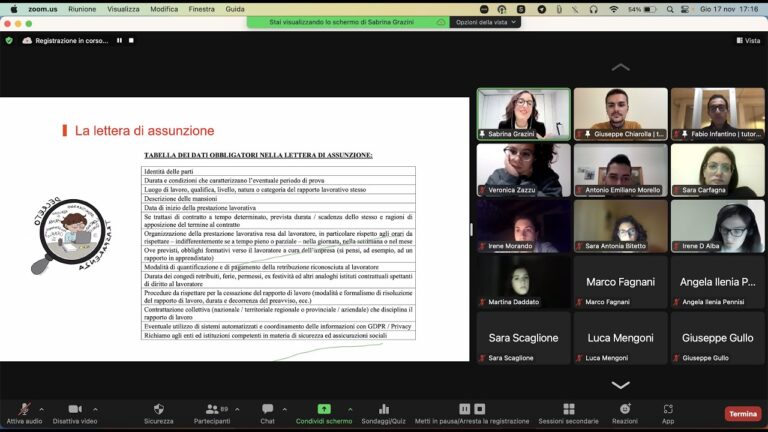
Task: Open the Finestra menu
Action: pyautogui.click(x=201, y=9)
